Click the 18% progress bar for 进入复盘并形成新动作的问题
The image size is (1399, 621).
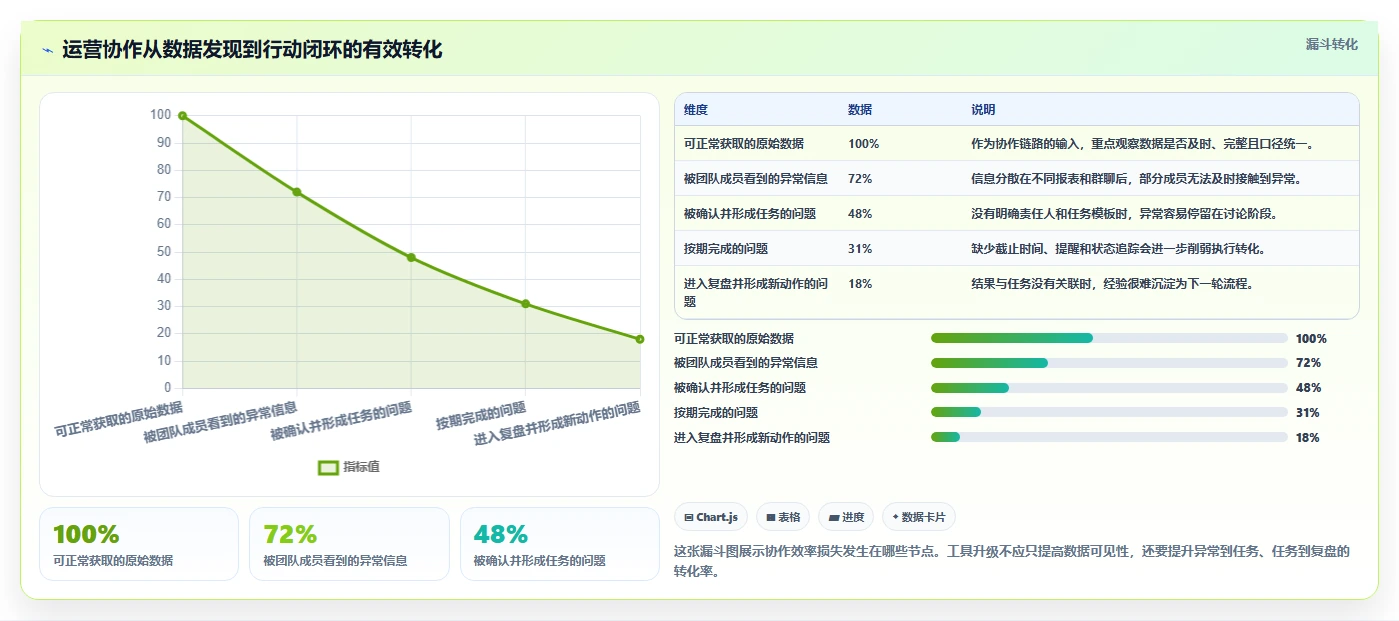tap(1109, 437)
